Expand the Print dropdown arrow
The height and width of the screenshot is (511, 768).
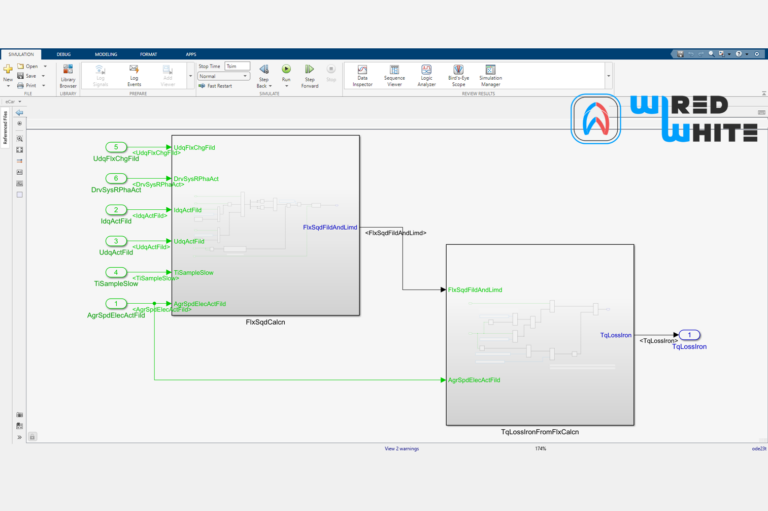(44, 85)
